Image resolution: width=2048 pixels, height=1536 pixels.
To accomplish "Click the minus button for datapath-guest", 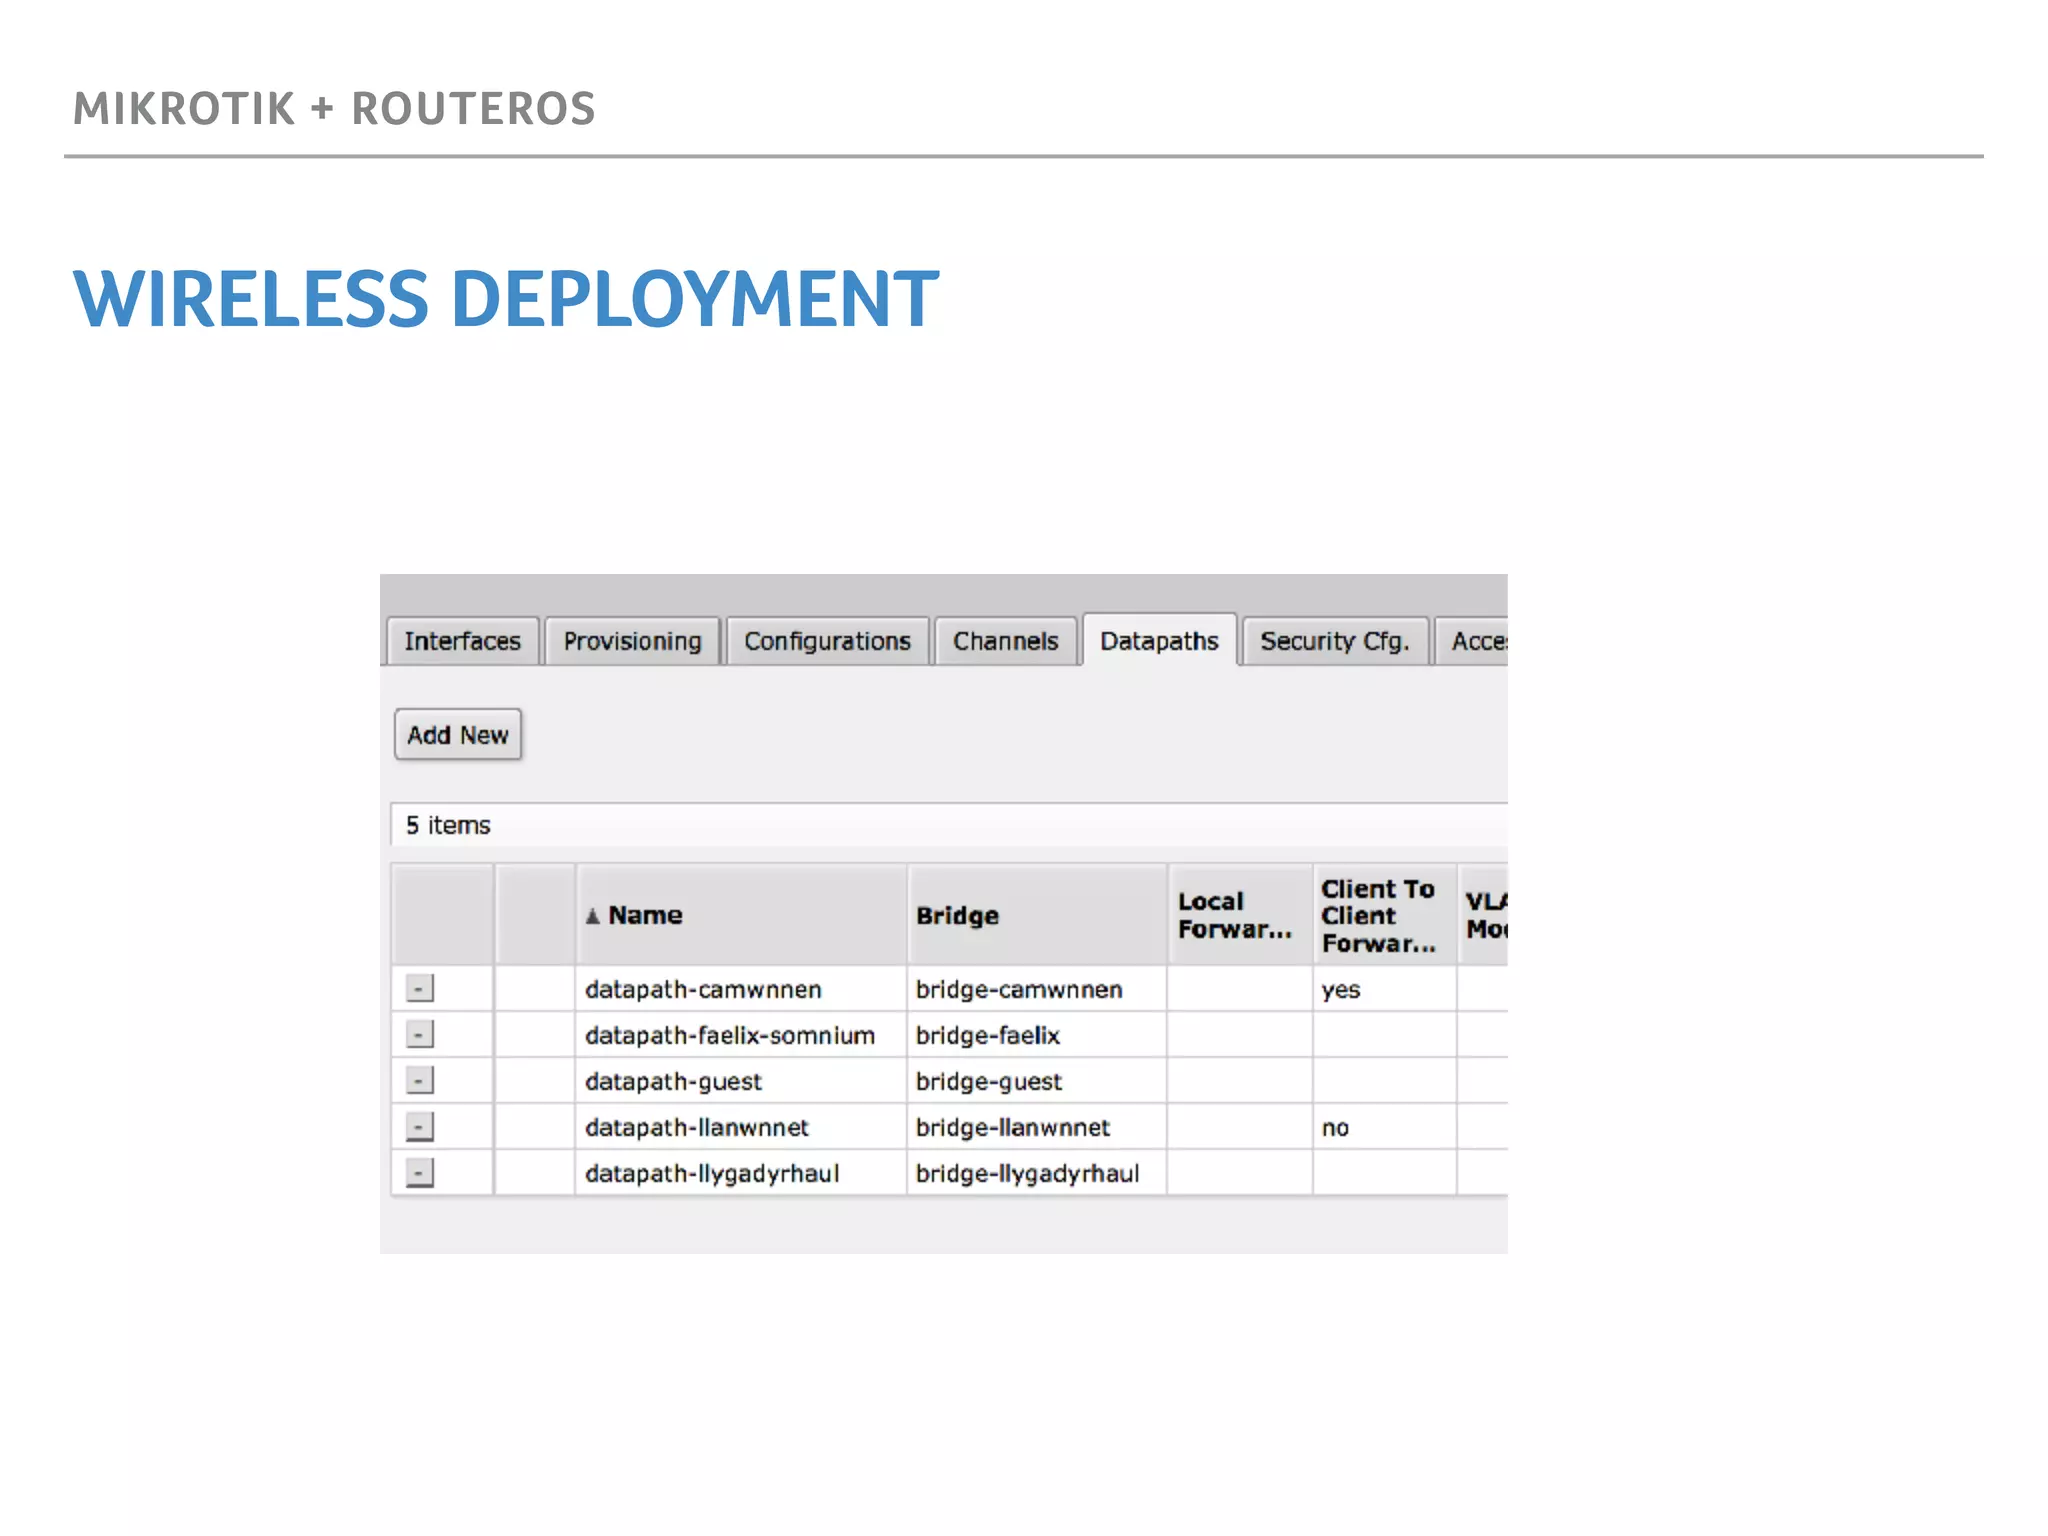I will click(x=420, y=1080).
